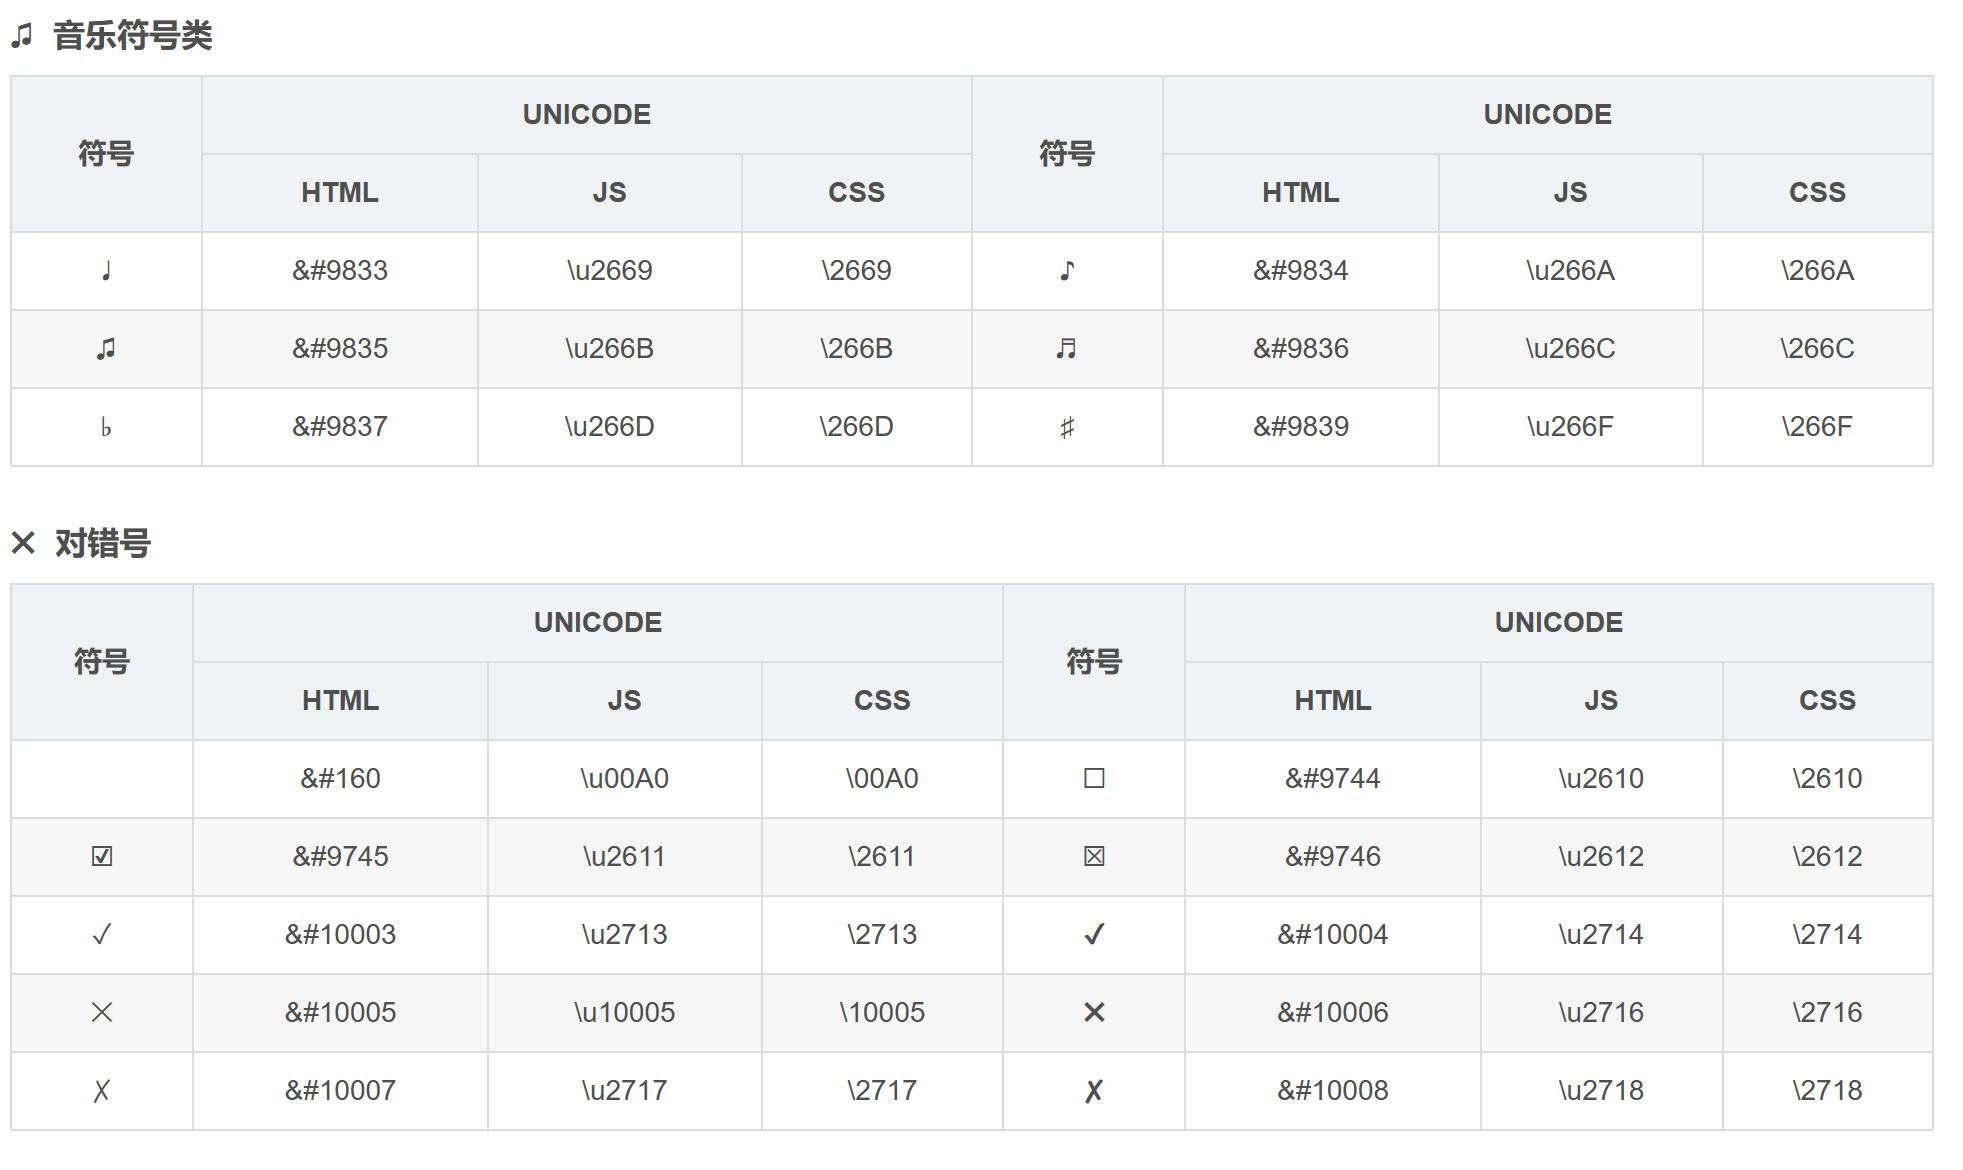Click the 对错号 section heading
Viewport: 1963px width, 1170px height.
103,544
